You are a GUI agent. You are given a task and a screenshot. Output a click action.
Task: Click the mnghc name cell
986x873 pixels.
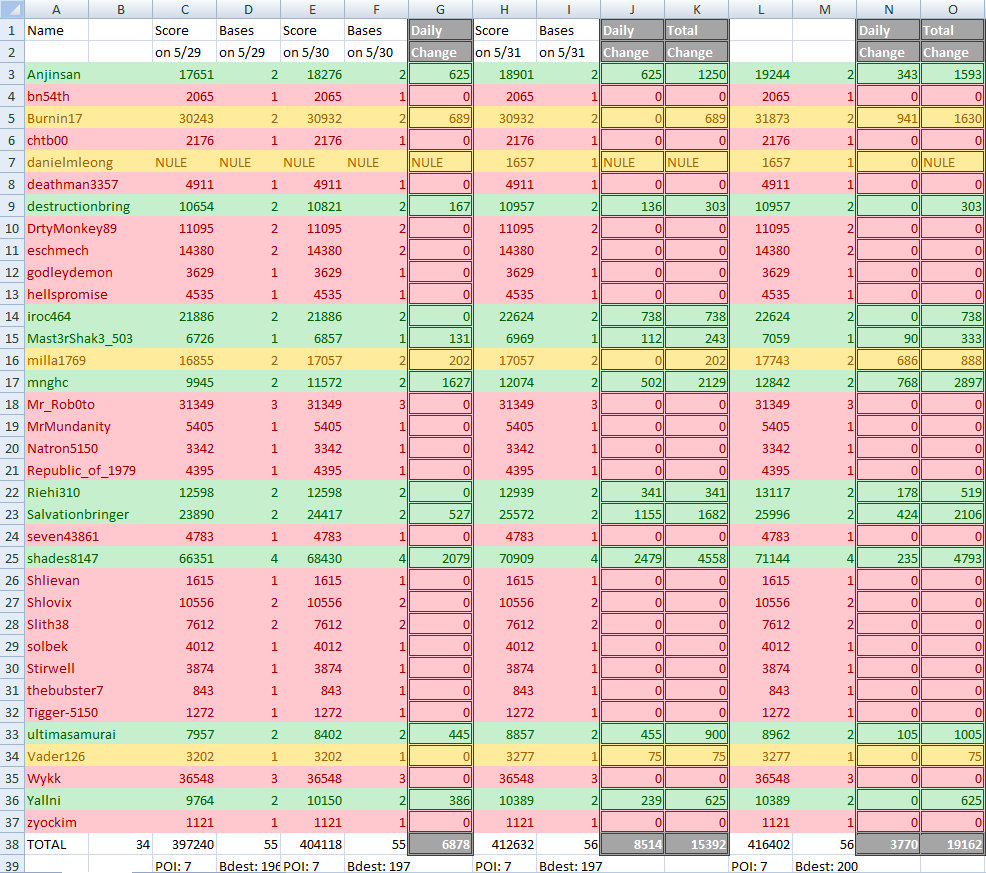click(x=56, y=382)
